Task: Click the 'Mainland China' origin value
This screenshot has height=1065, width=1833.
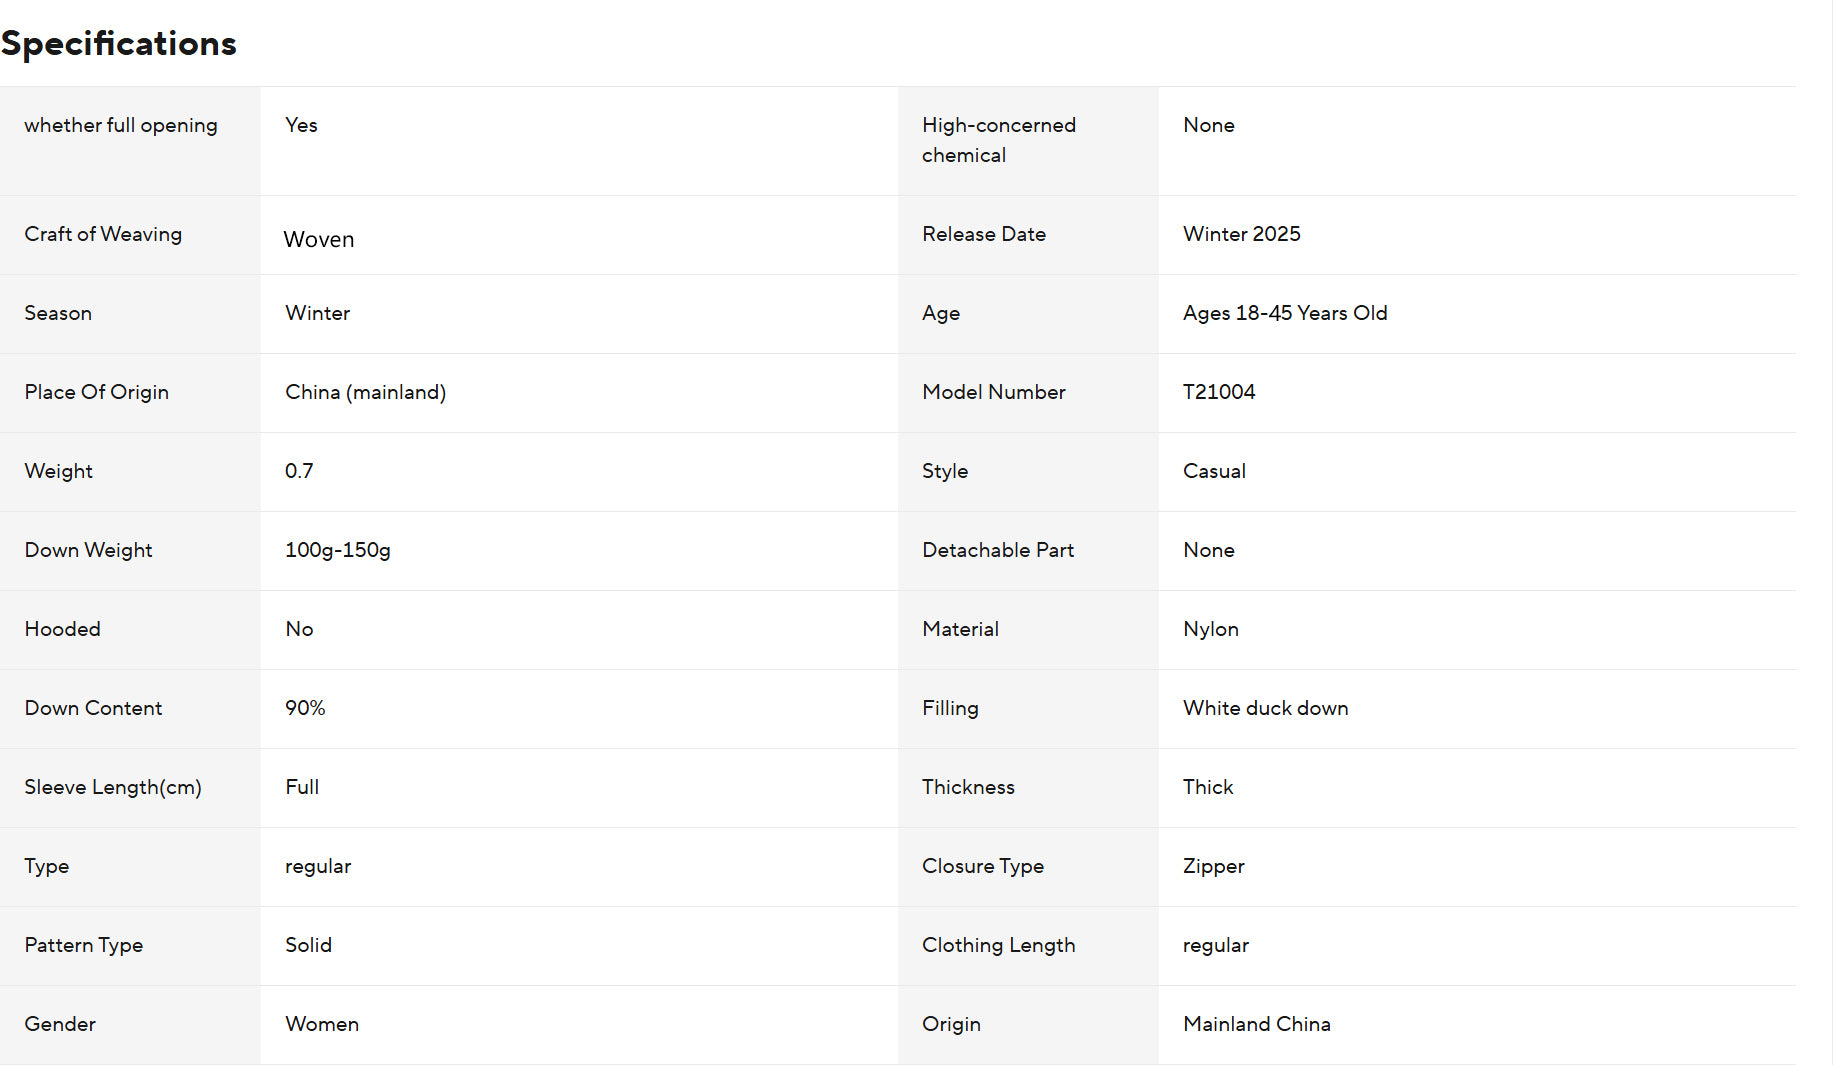Action: [x=1256, y=1024]
